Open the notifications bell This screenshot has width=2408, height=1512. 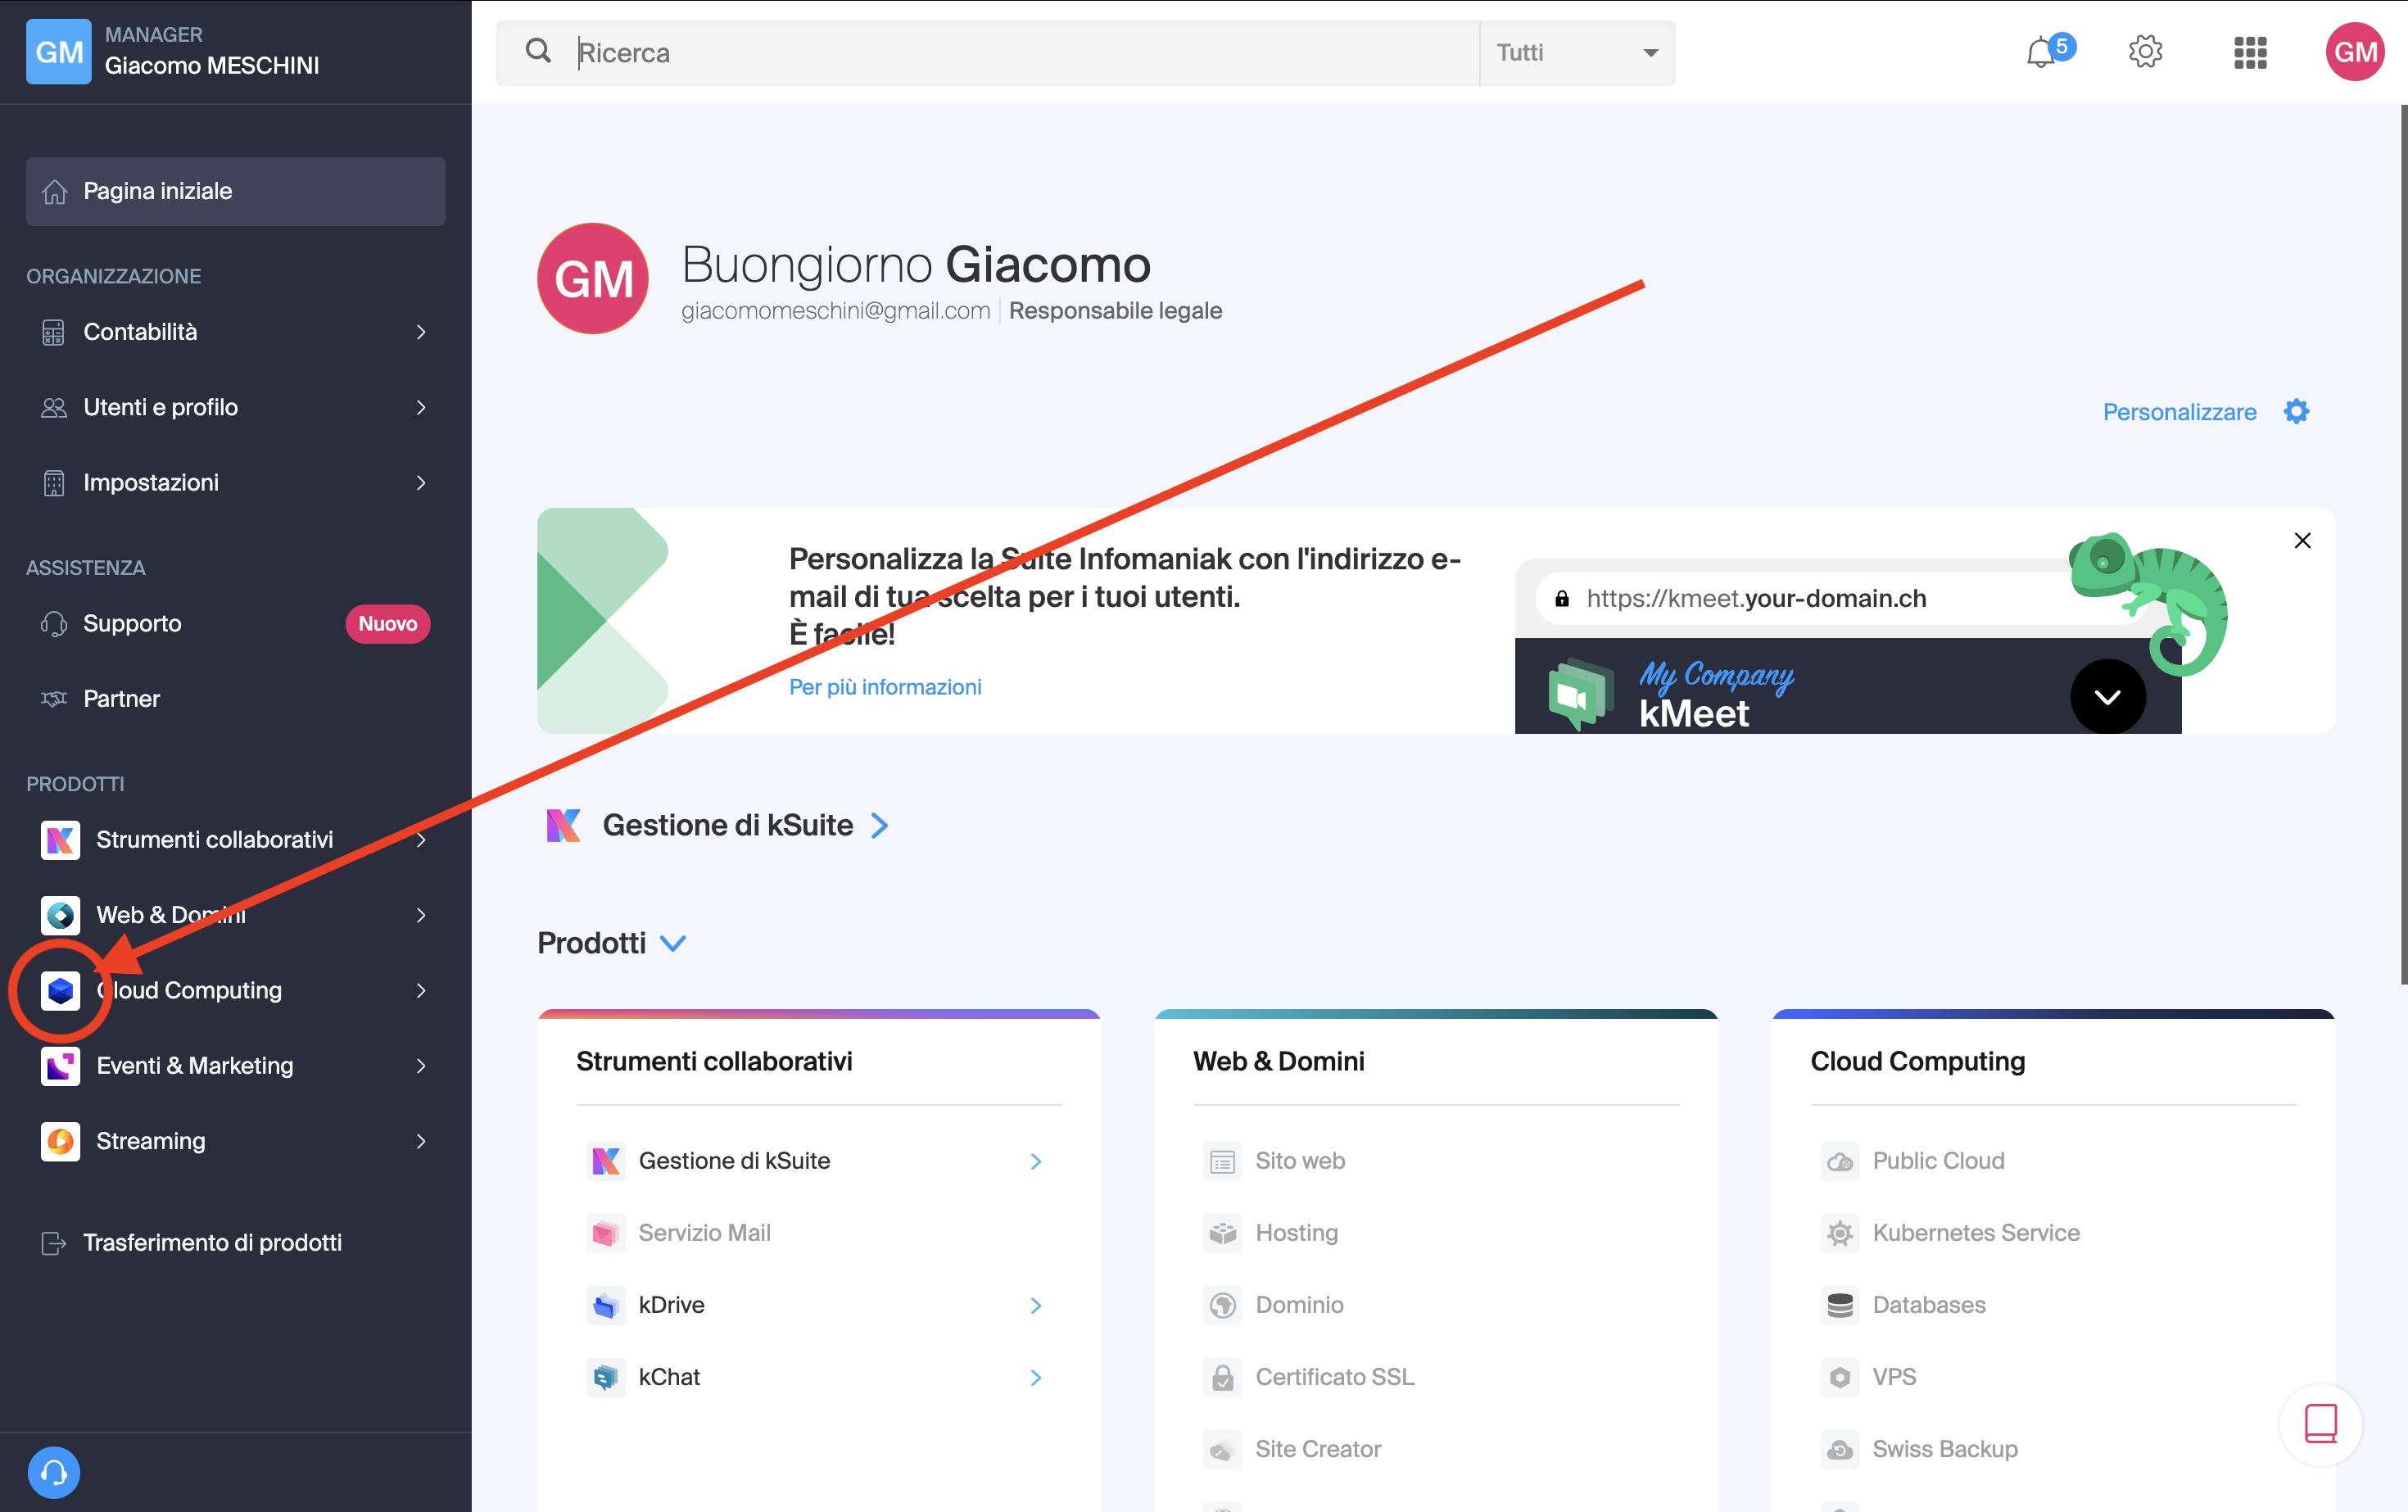[2041, 52]
